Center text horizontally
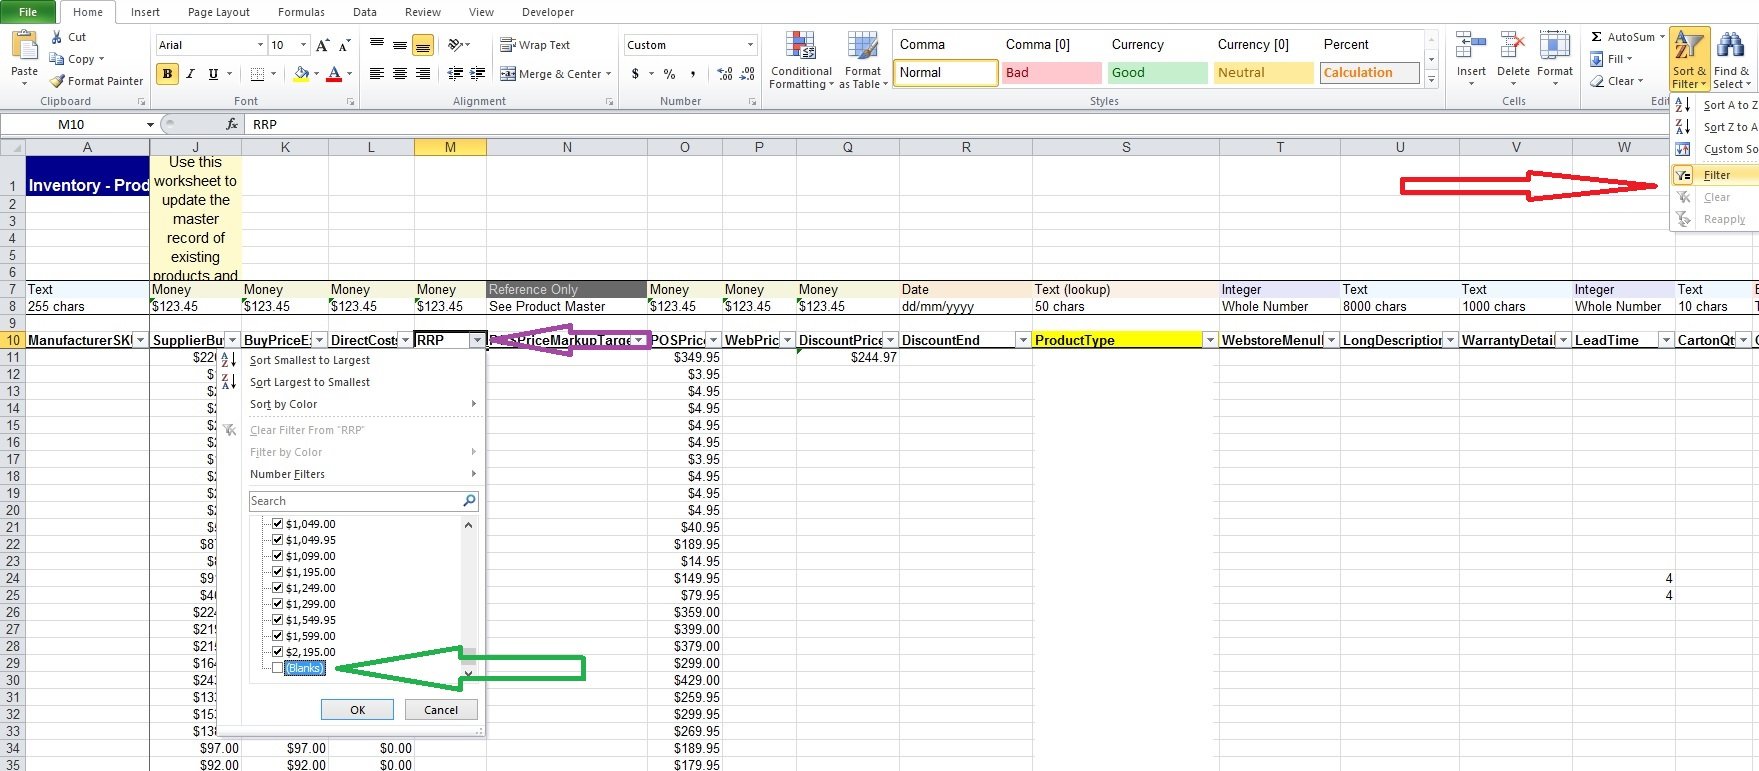 click(400, 74)
